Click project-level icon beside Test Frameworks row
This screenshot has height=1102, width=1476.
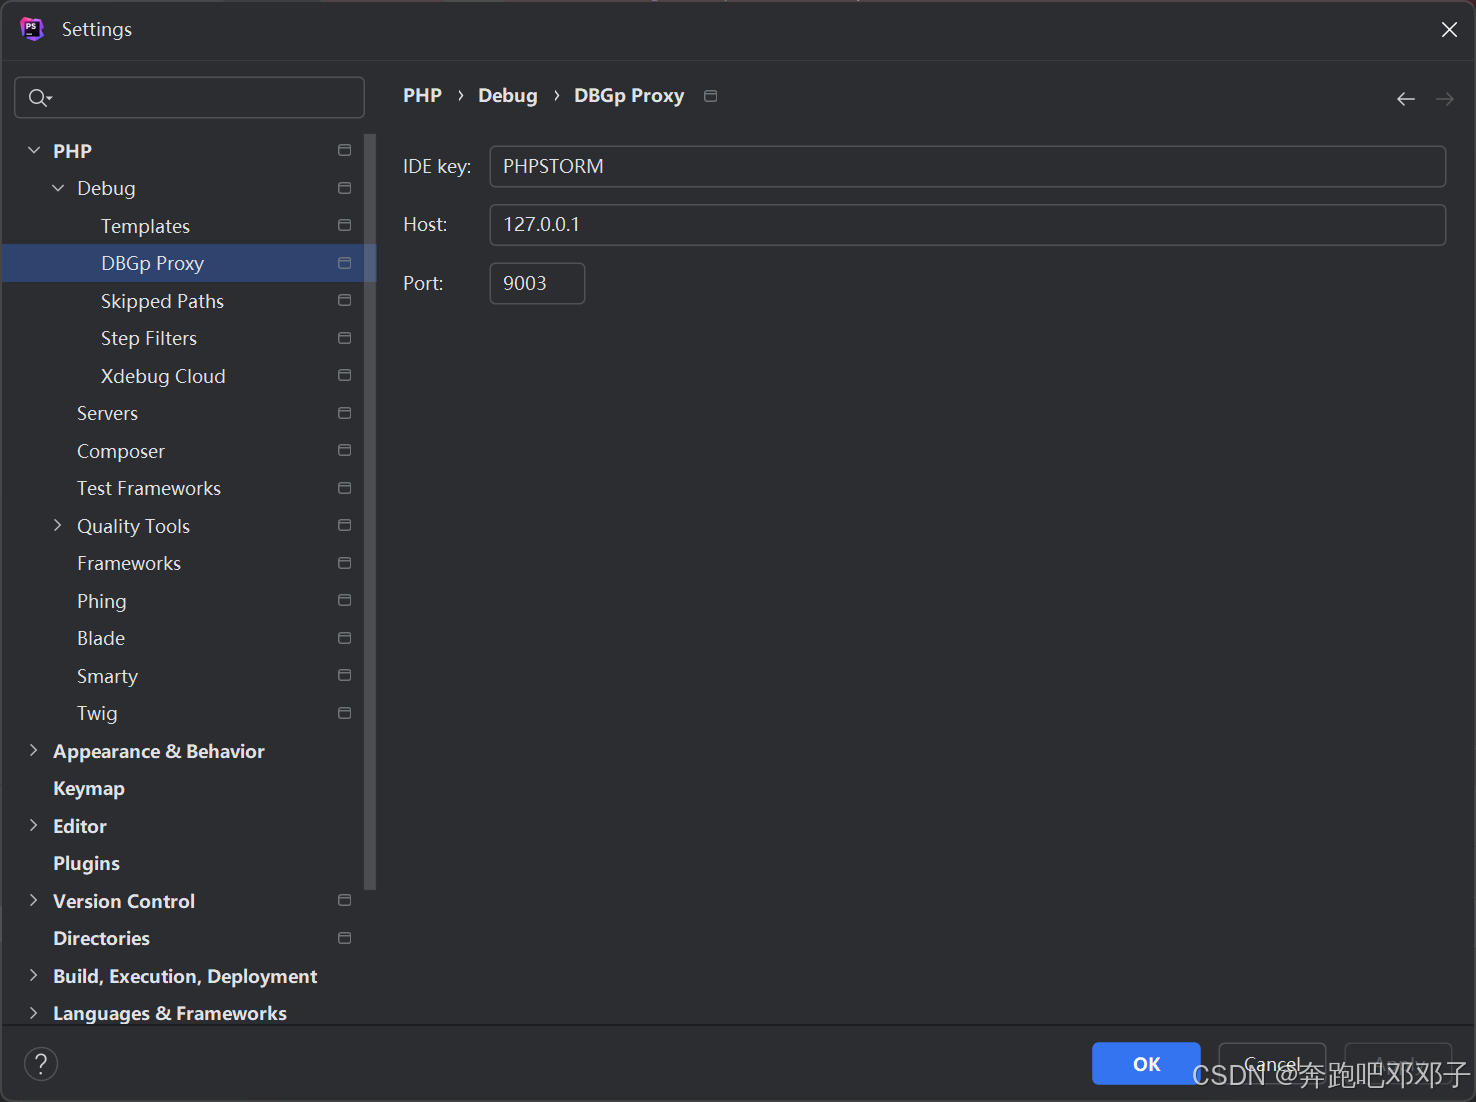coord(345,488)
